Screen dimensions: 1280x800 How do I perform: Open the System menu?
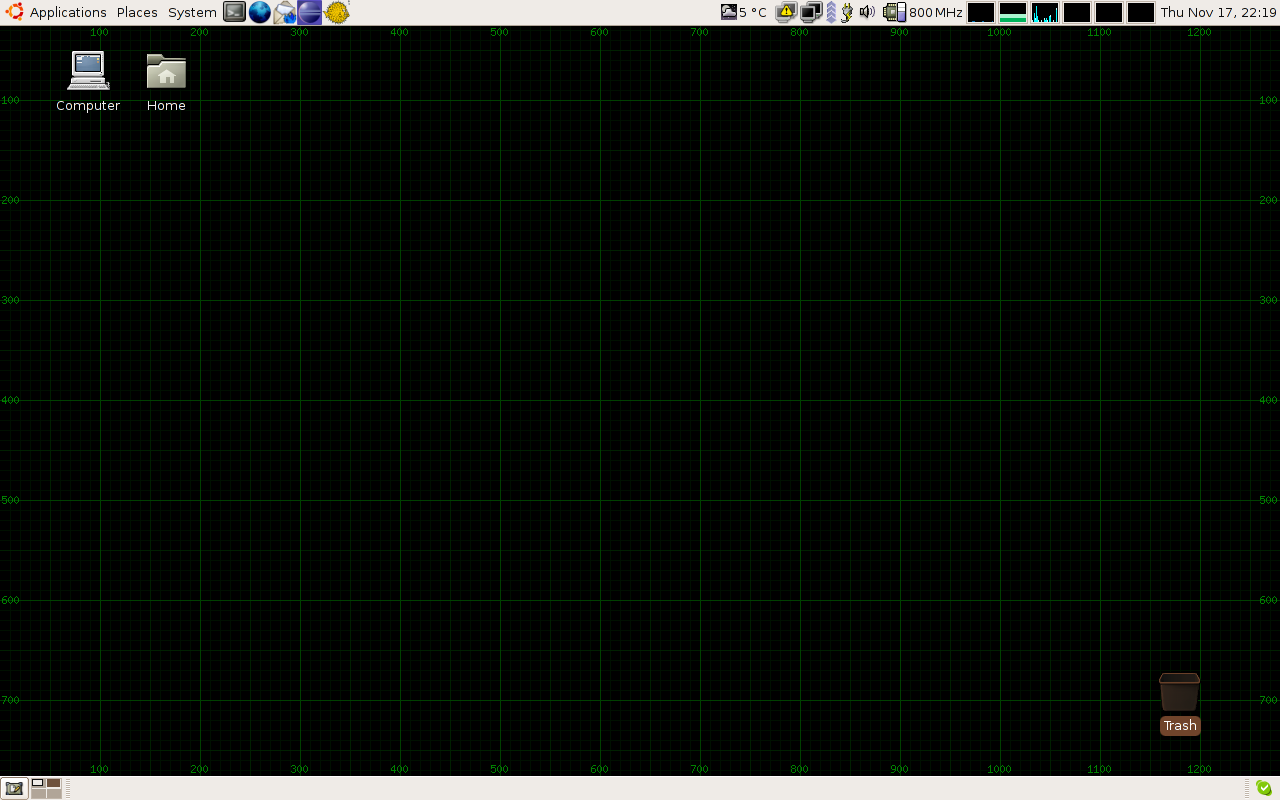tap(192, 12)
